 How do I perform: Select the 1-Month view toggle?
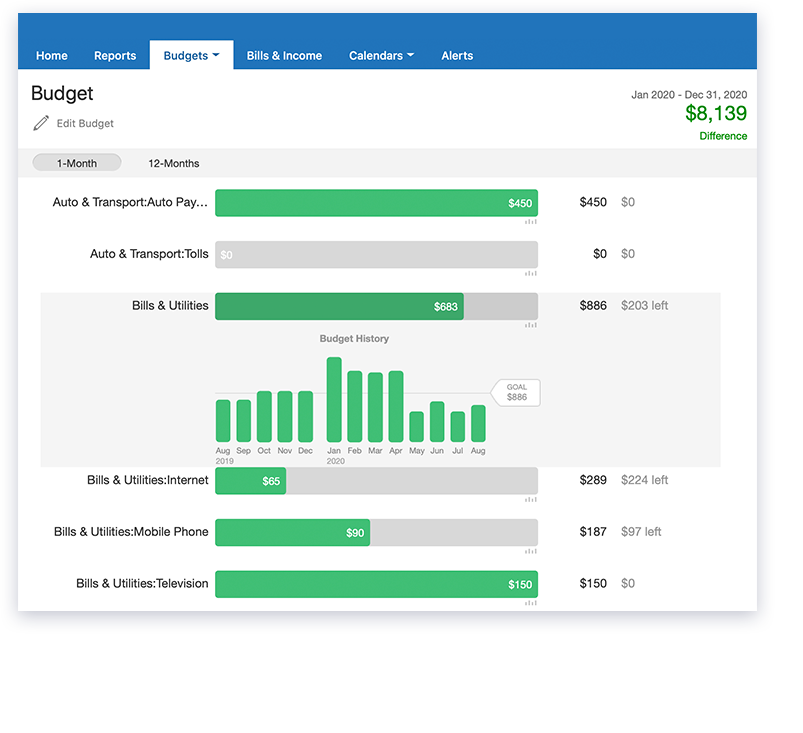77,163
